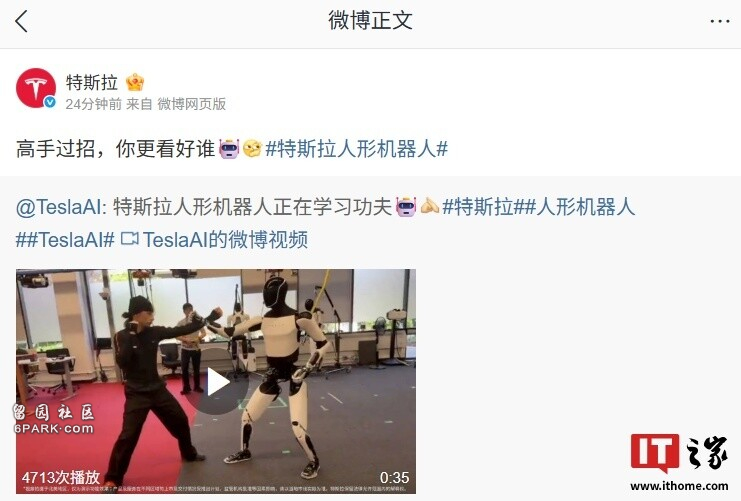
Task: Open the #特斯拉人形机器人# hashtag in the post
Action: pos(356,149)
